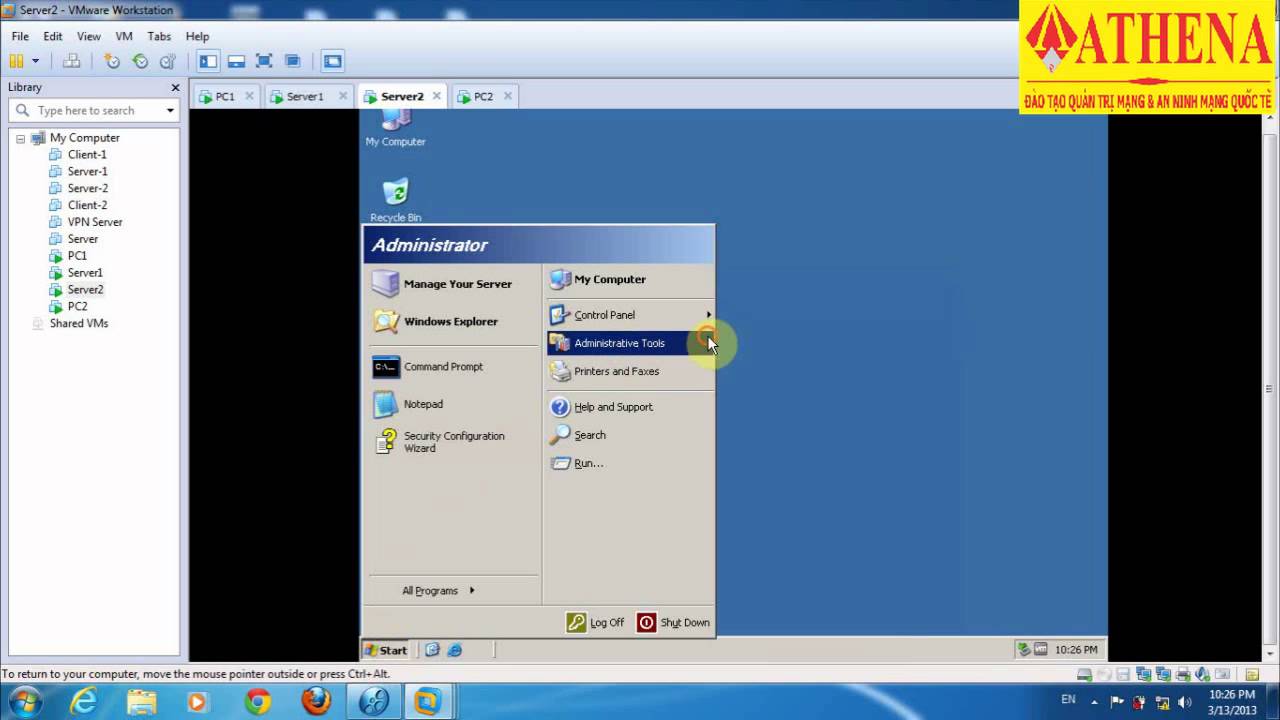The height and width of the screenshot is (720, 1280).
Task: Expand the Control Panel submenu
Action: click(x=630, y=315)
